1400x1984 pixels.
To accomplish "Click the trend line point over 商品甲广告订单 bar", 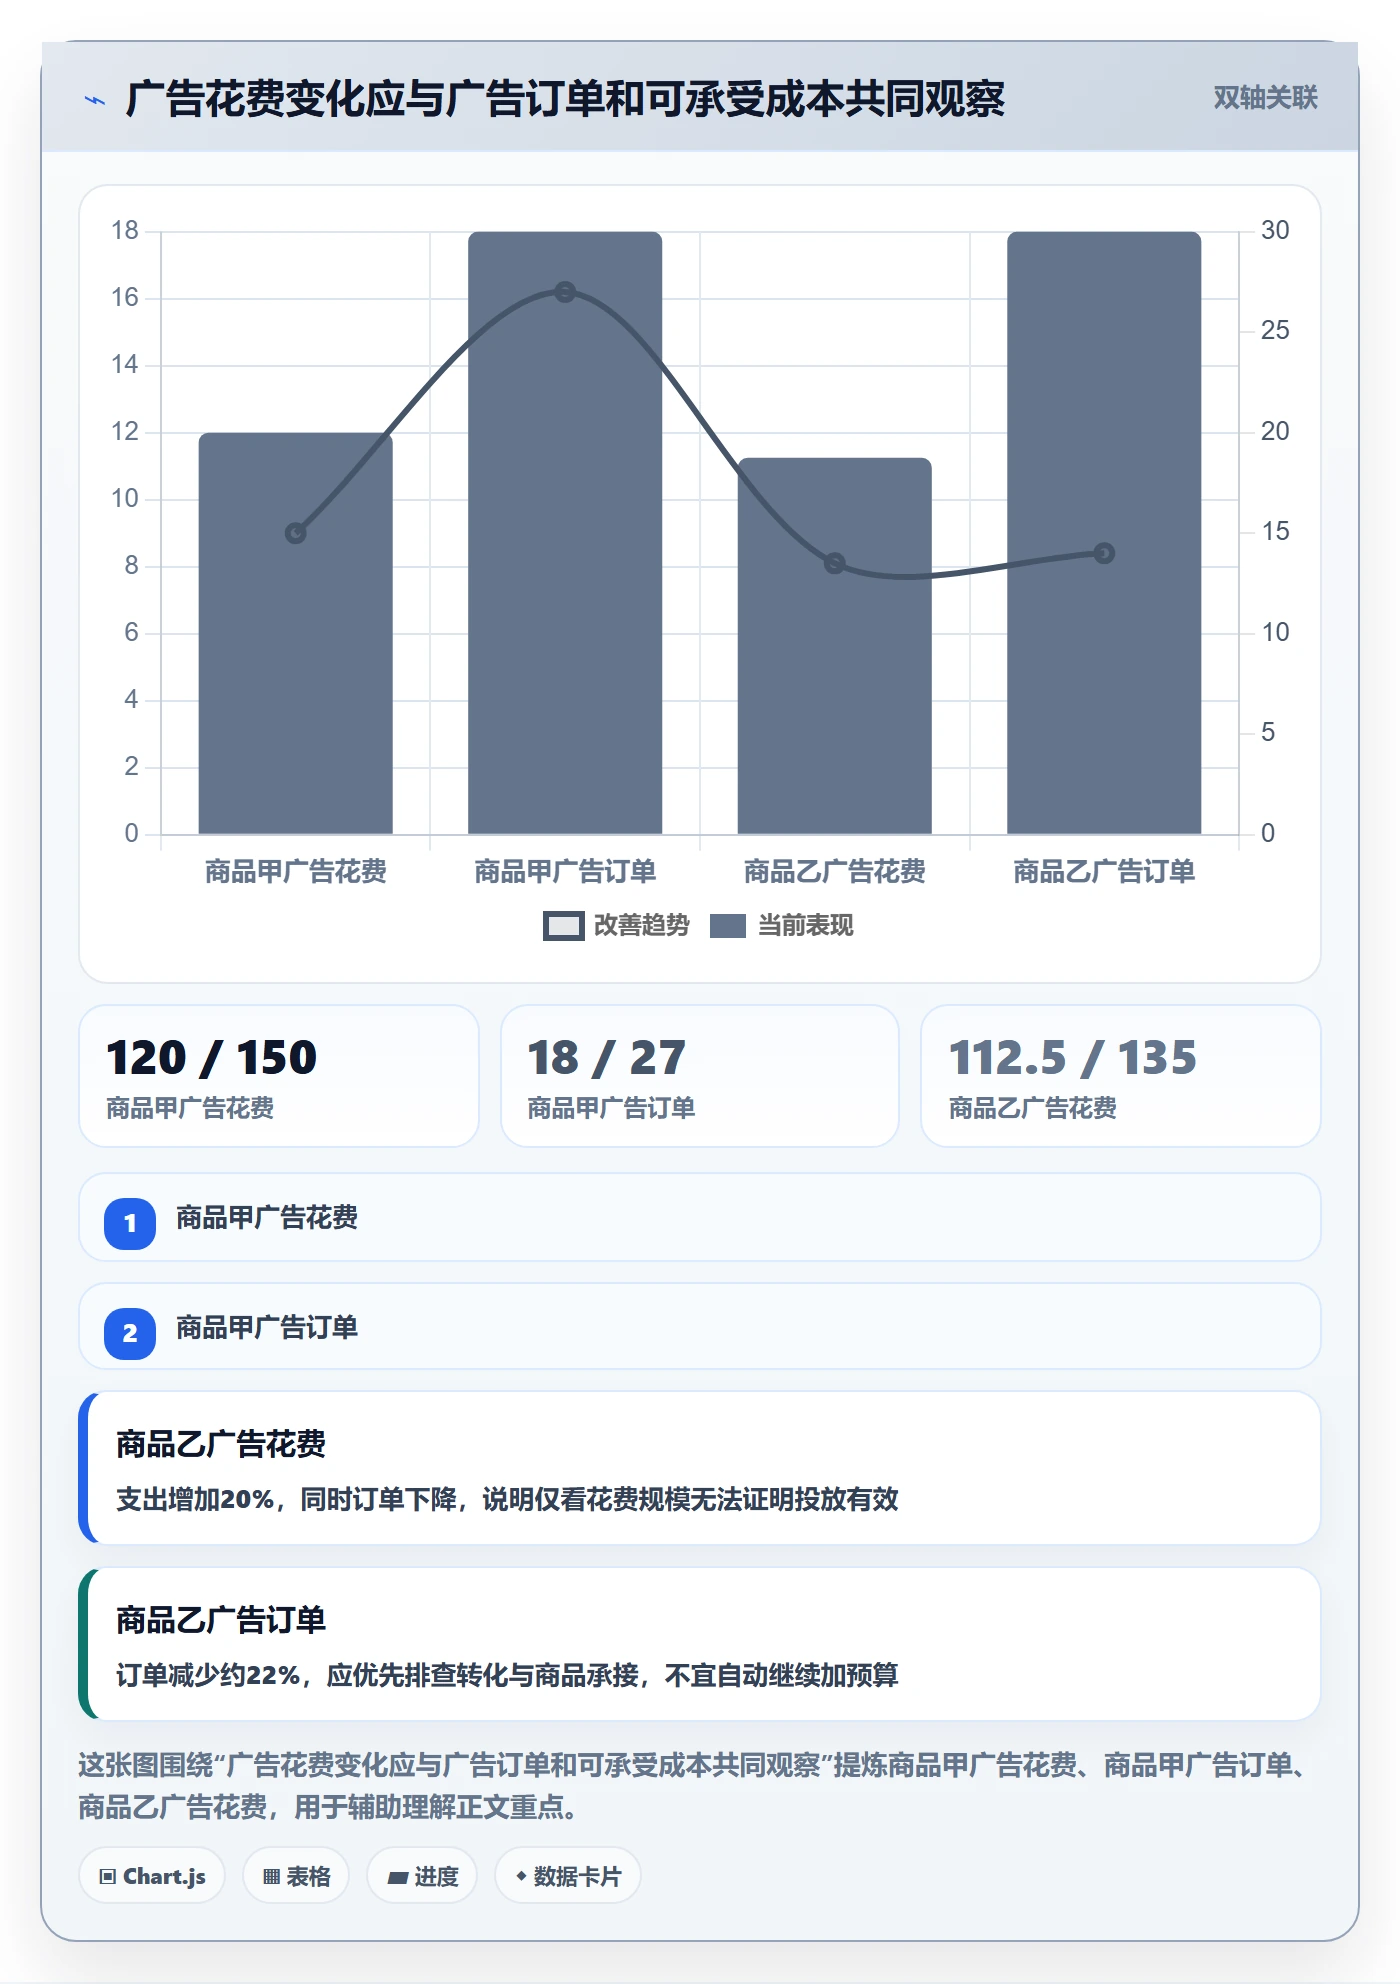I will pyautogui.click(x=565, y=292).
